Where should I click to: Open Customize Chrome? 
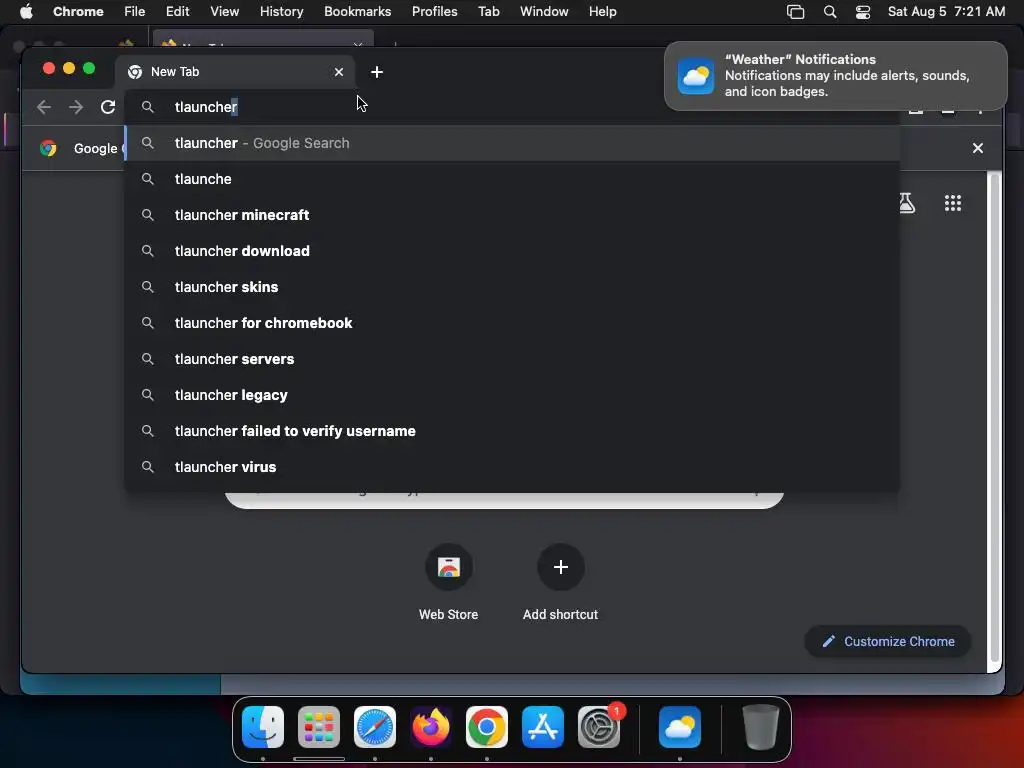888,641
